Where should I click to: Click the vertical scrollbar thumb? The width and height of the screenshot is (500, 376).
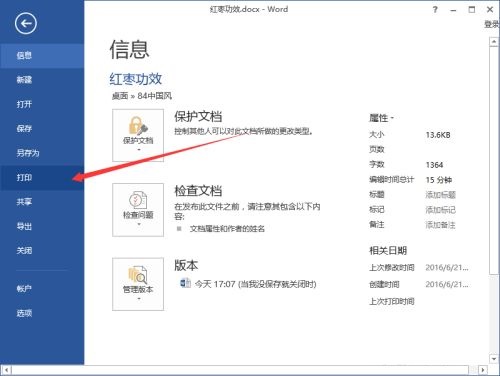coord(494,161)
